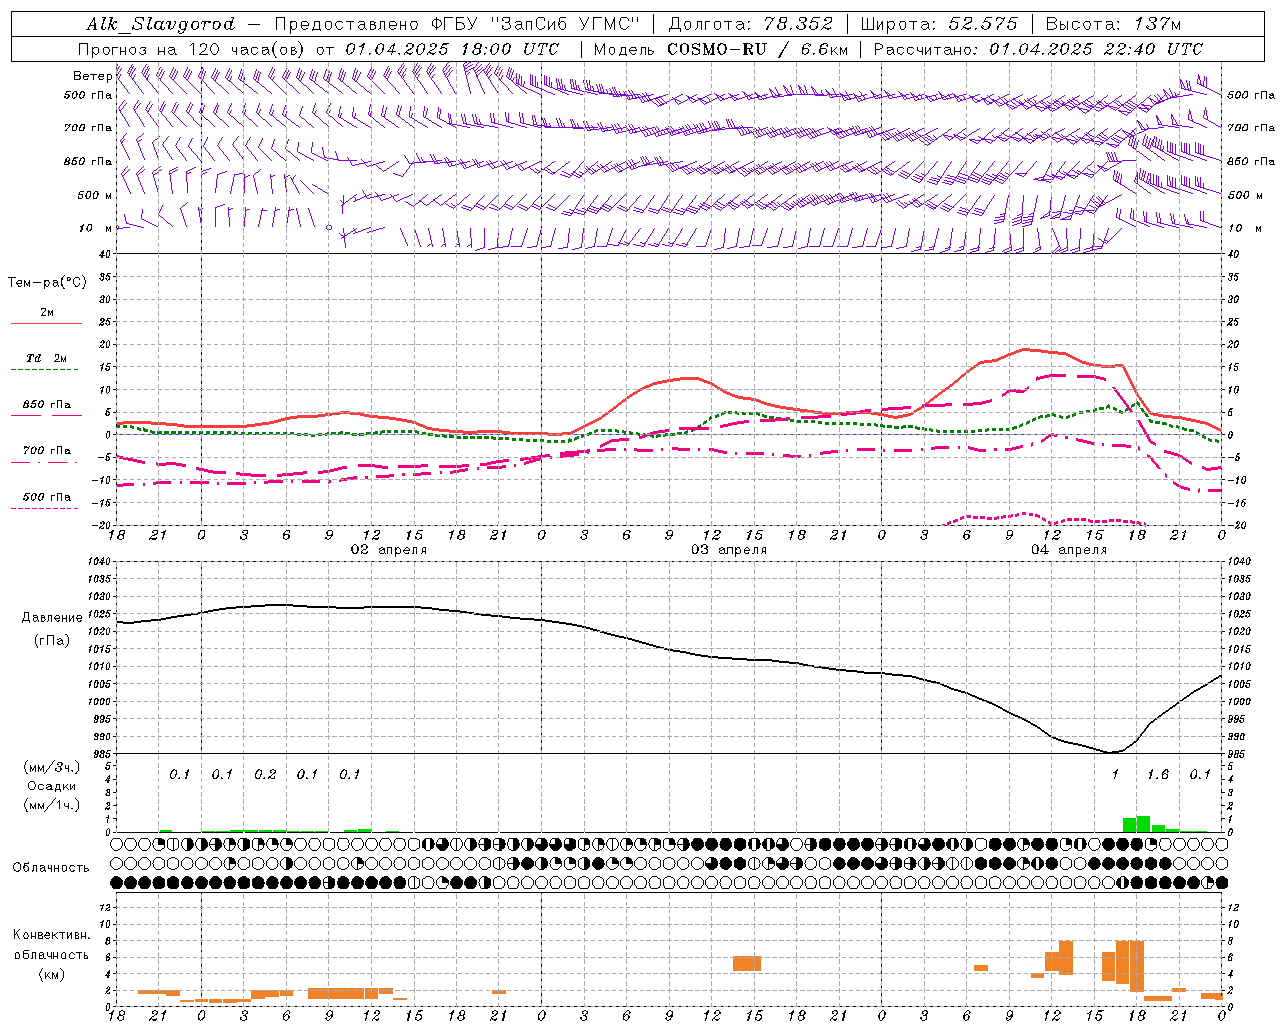Viewport: 1280px width, 1024px height.
Task: Click the Давление pressure panel label
Action: [52, 618]
